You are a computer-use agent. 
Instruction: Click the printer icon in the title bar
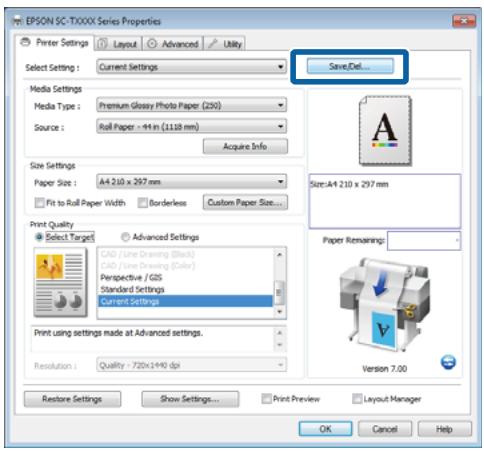tap(17, 21)
